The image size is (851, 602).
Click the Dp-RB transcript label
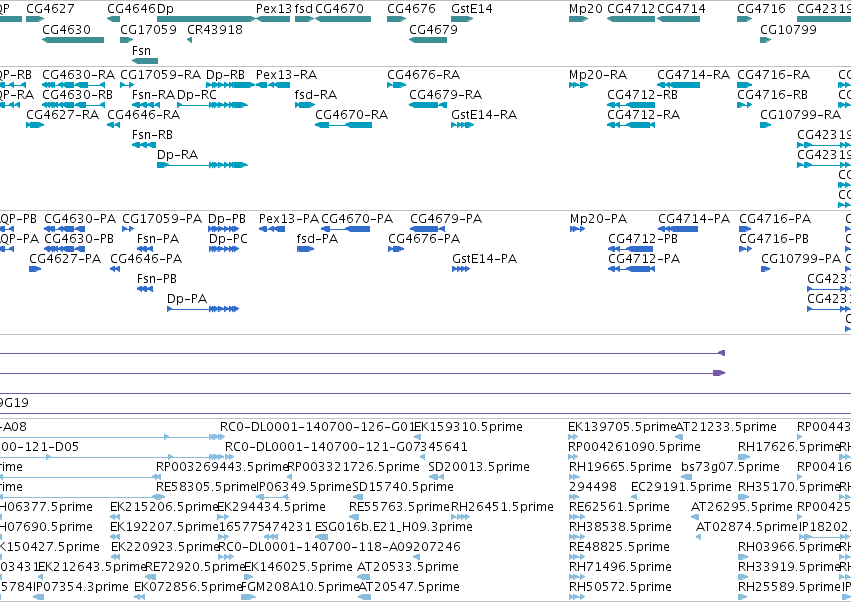pyautogui.click(x=225, y=74)
